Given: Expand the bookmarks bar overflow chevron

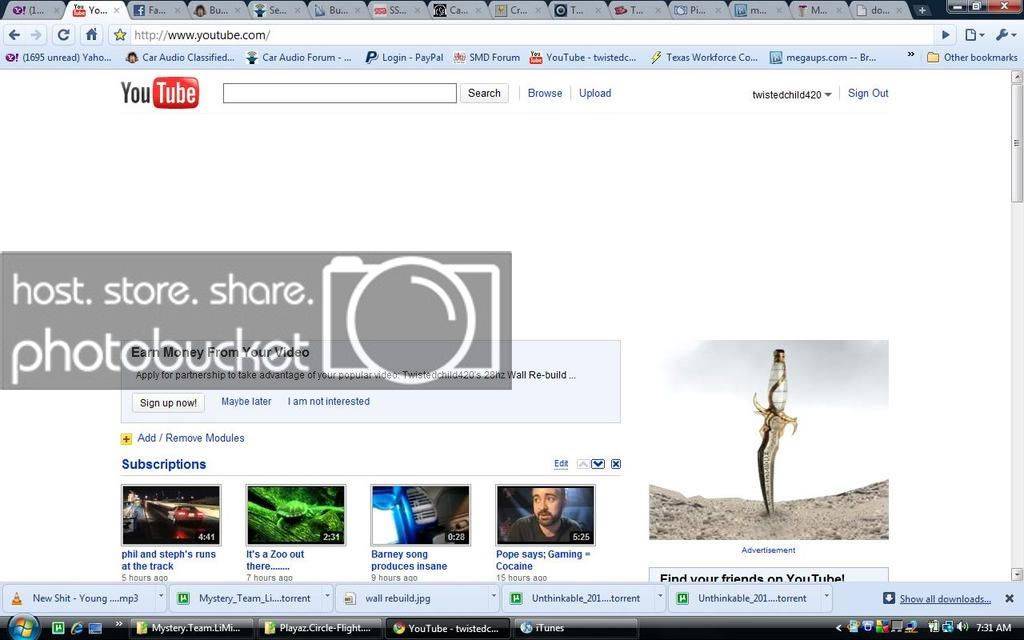Looking at the screenshot, I should pyautogui.click(x=911, y=56).
